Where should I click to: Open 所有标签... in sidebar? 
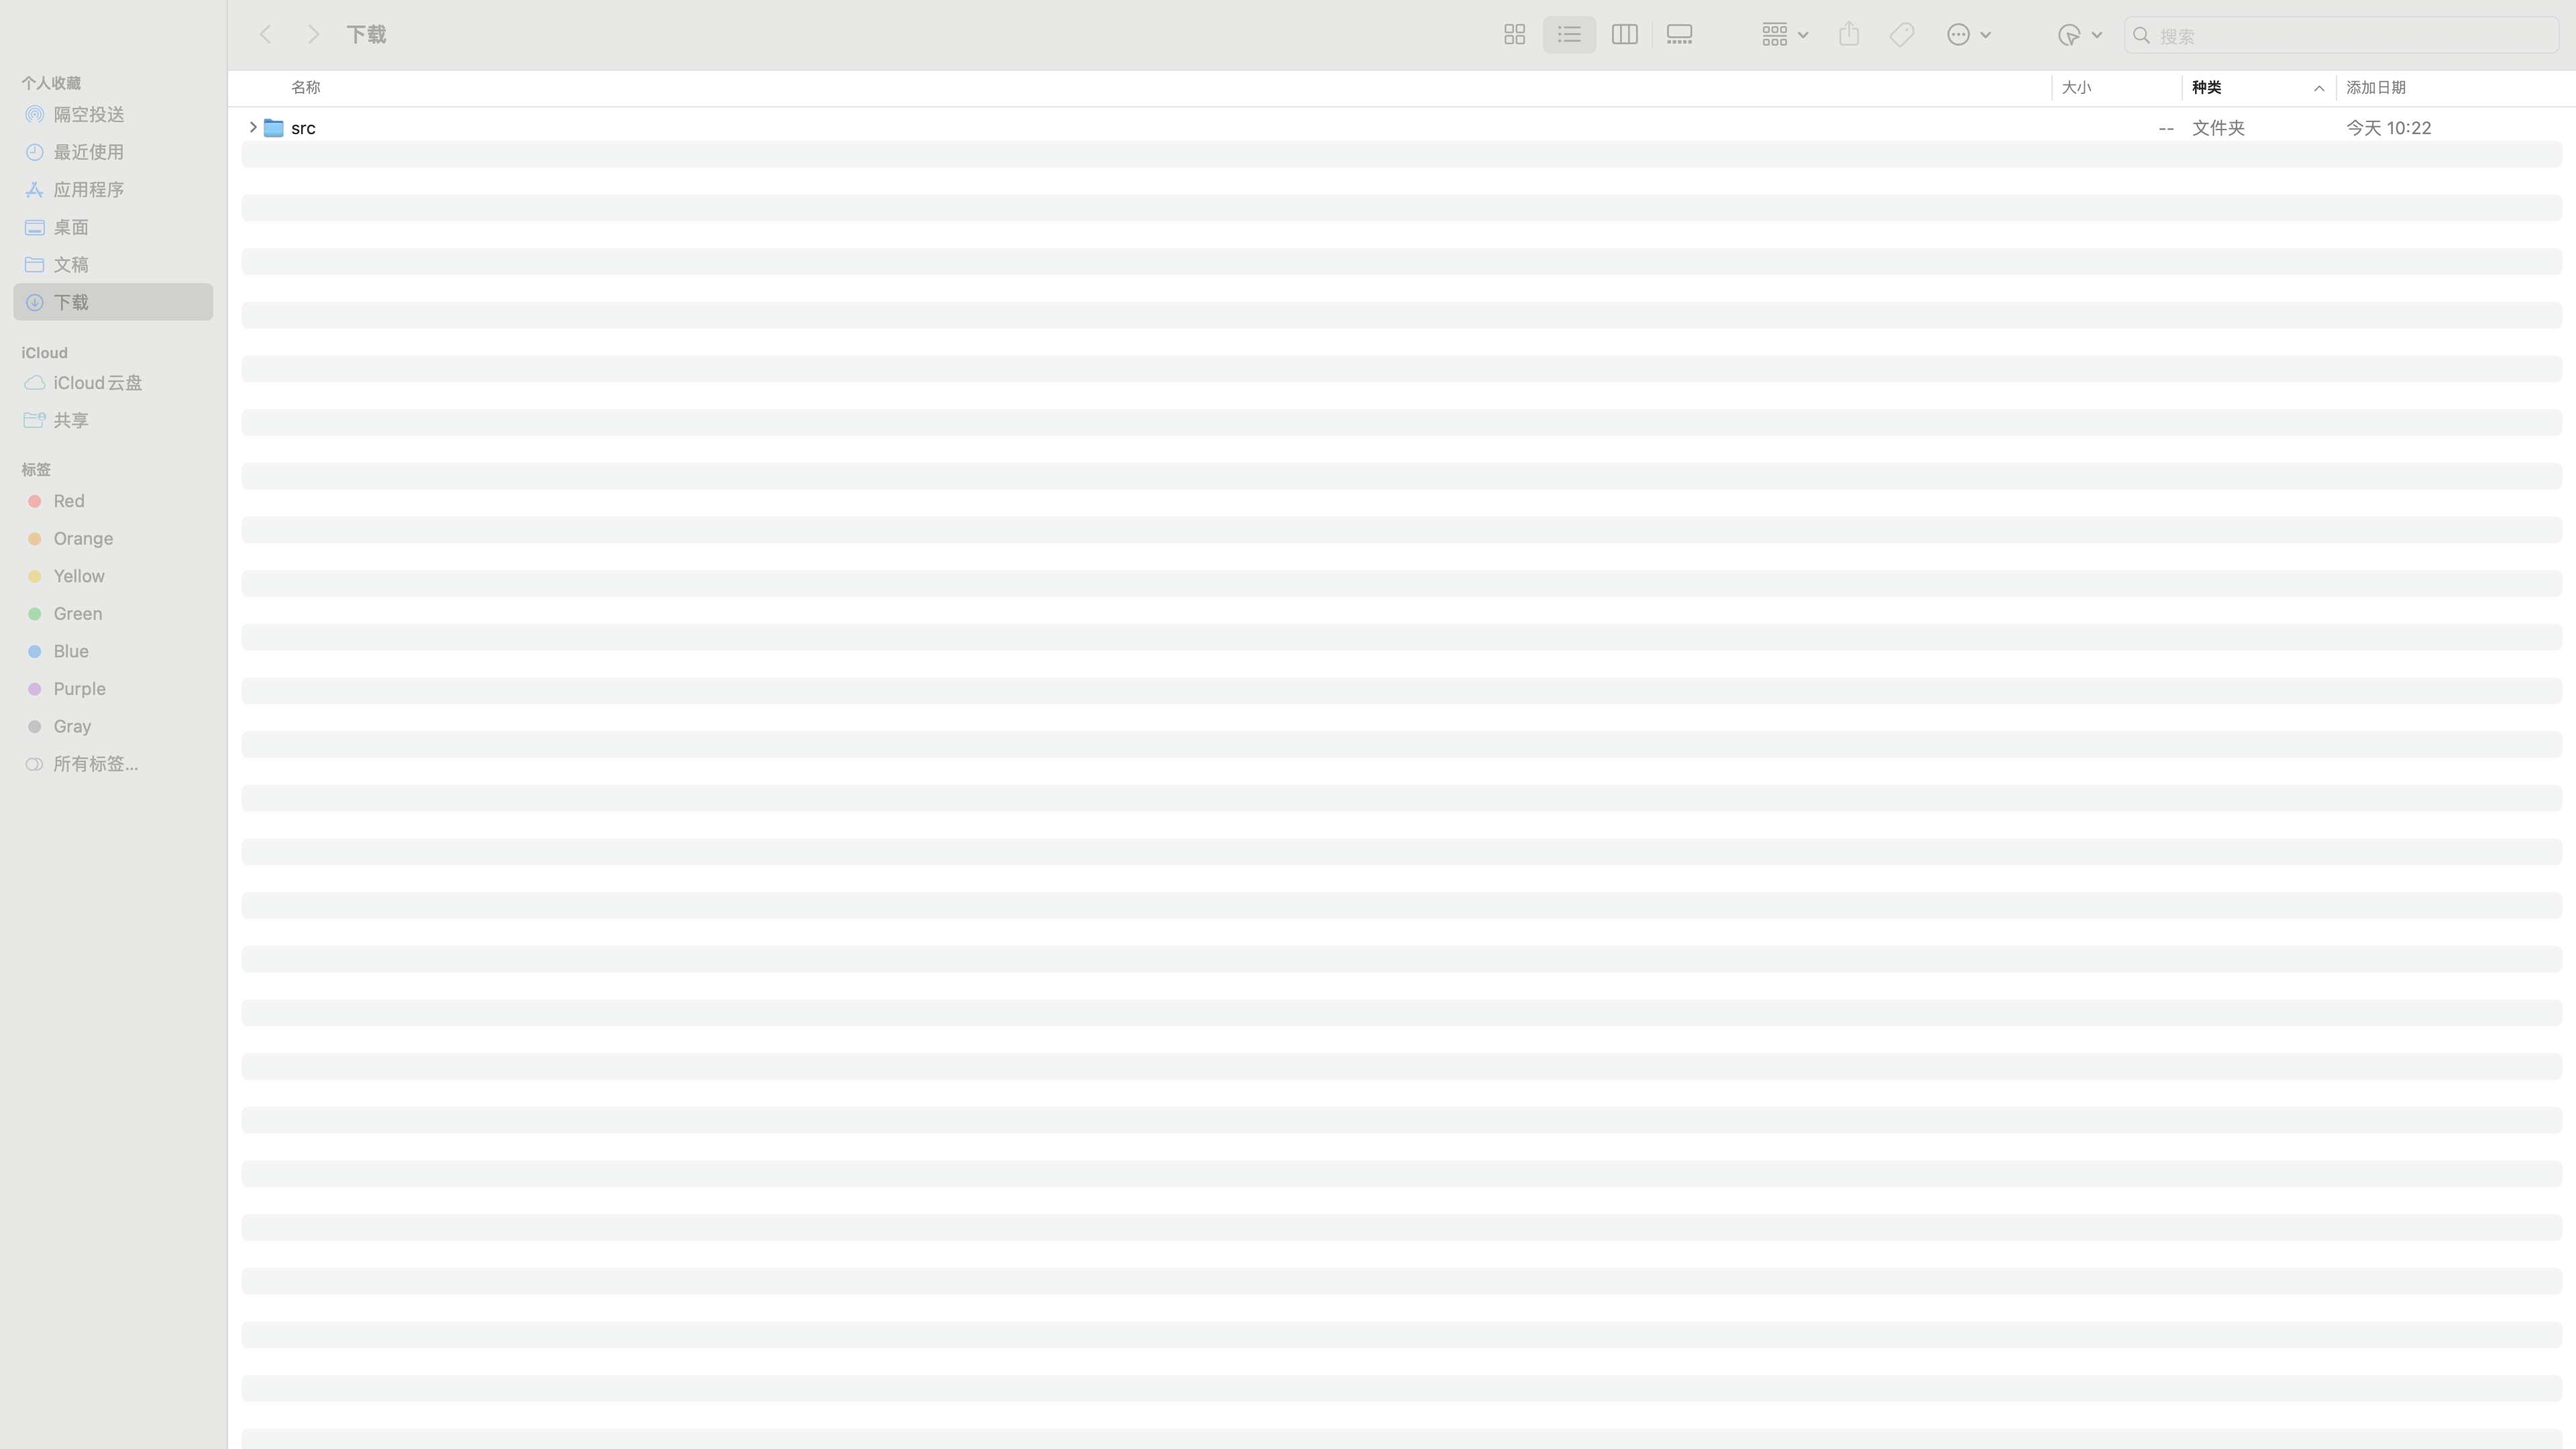(x=113, y=764)
